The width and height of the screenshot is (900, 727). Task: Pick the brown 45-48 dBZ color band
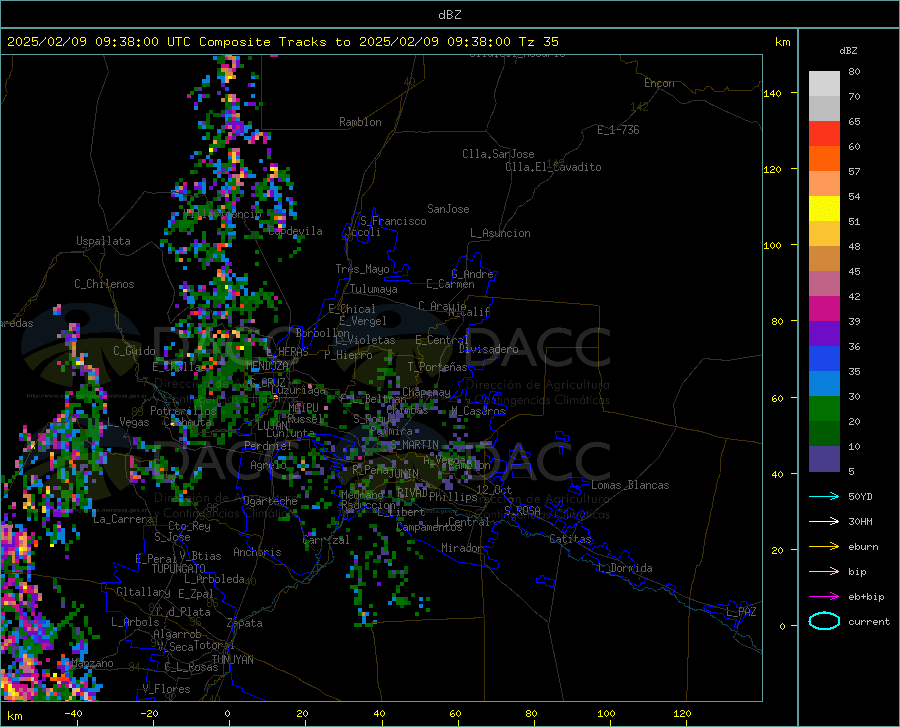point(824,259)
